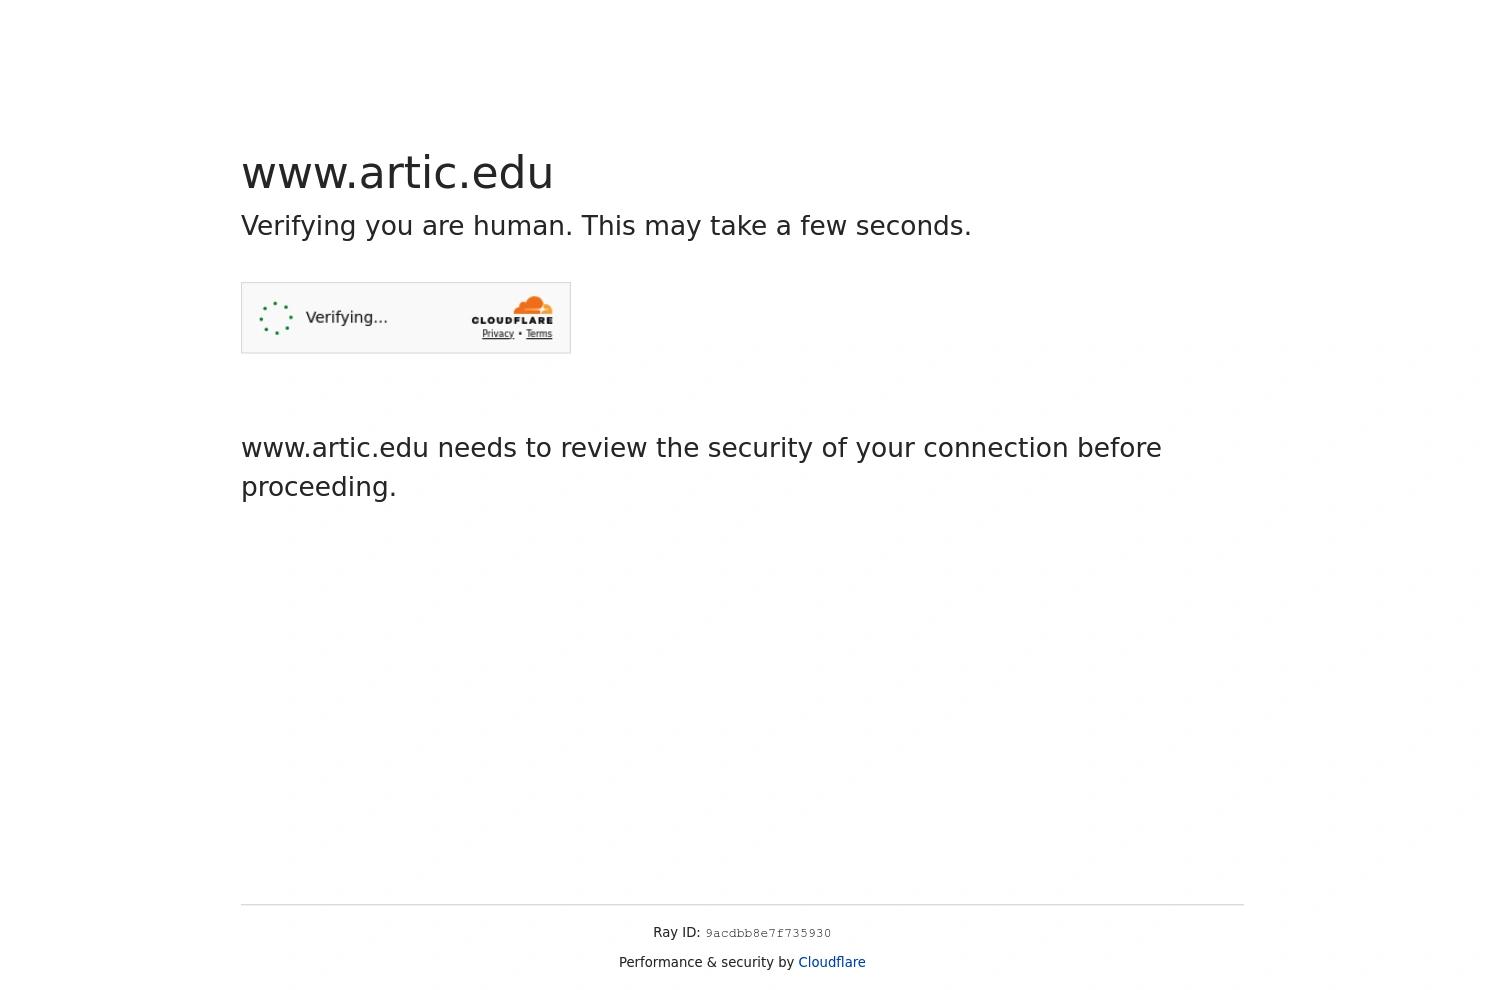
Task: Click the www.artic.edu page heading
Action: pyautogui.click(x=397, y=173)
